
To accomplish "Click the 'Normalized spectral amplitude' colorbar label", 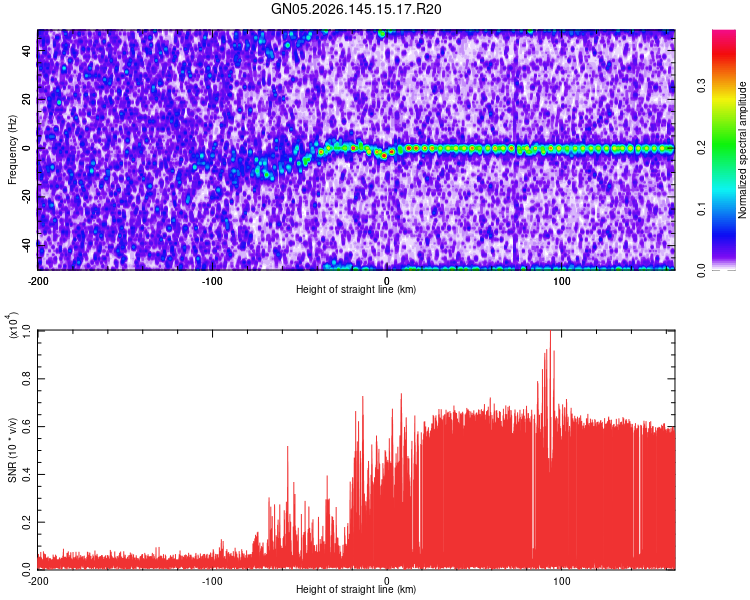I will [x=742, y=150].
